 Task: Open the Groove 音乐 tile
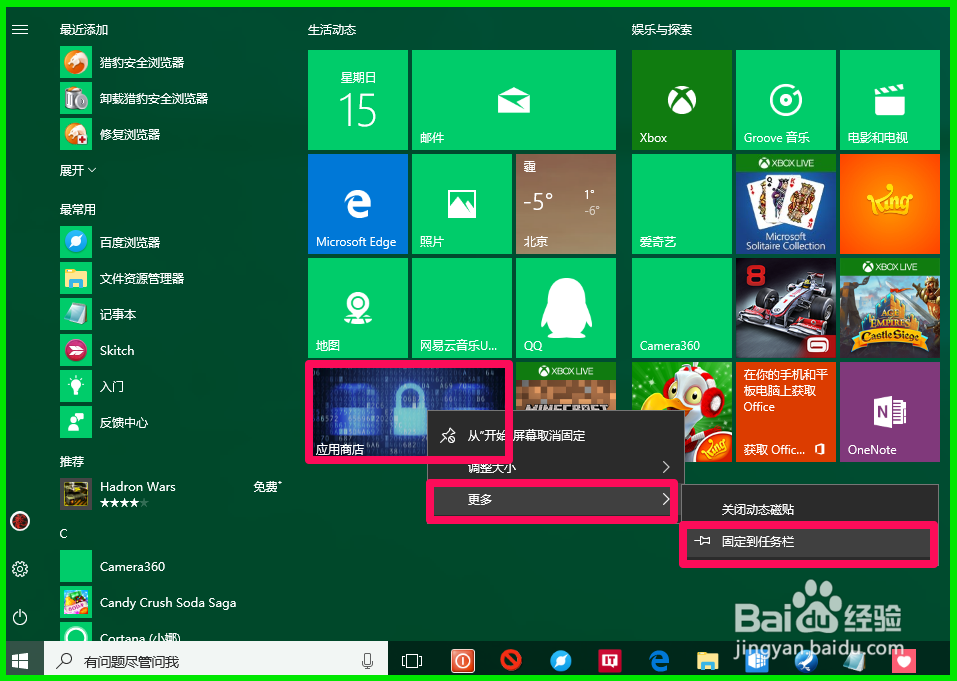(x=785, y=100)
